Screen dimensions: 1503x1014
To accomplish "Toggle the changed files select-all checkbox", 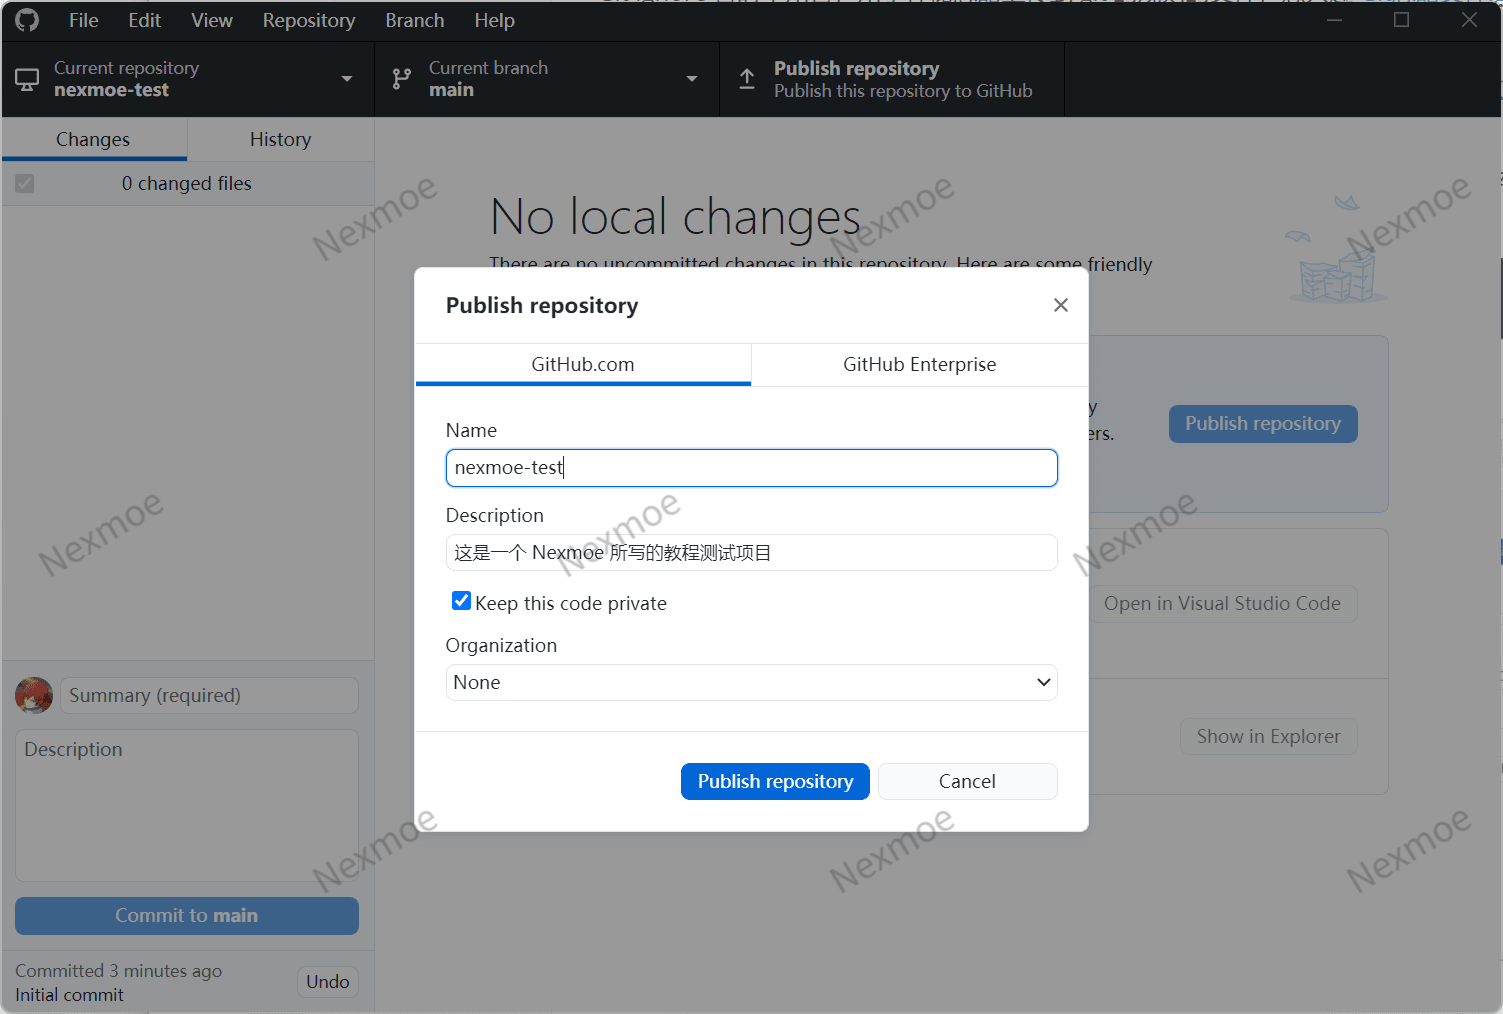I will coord(25,184).
